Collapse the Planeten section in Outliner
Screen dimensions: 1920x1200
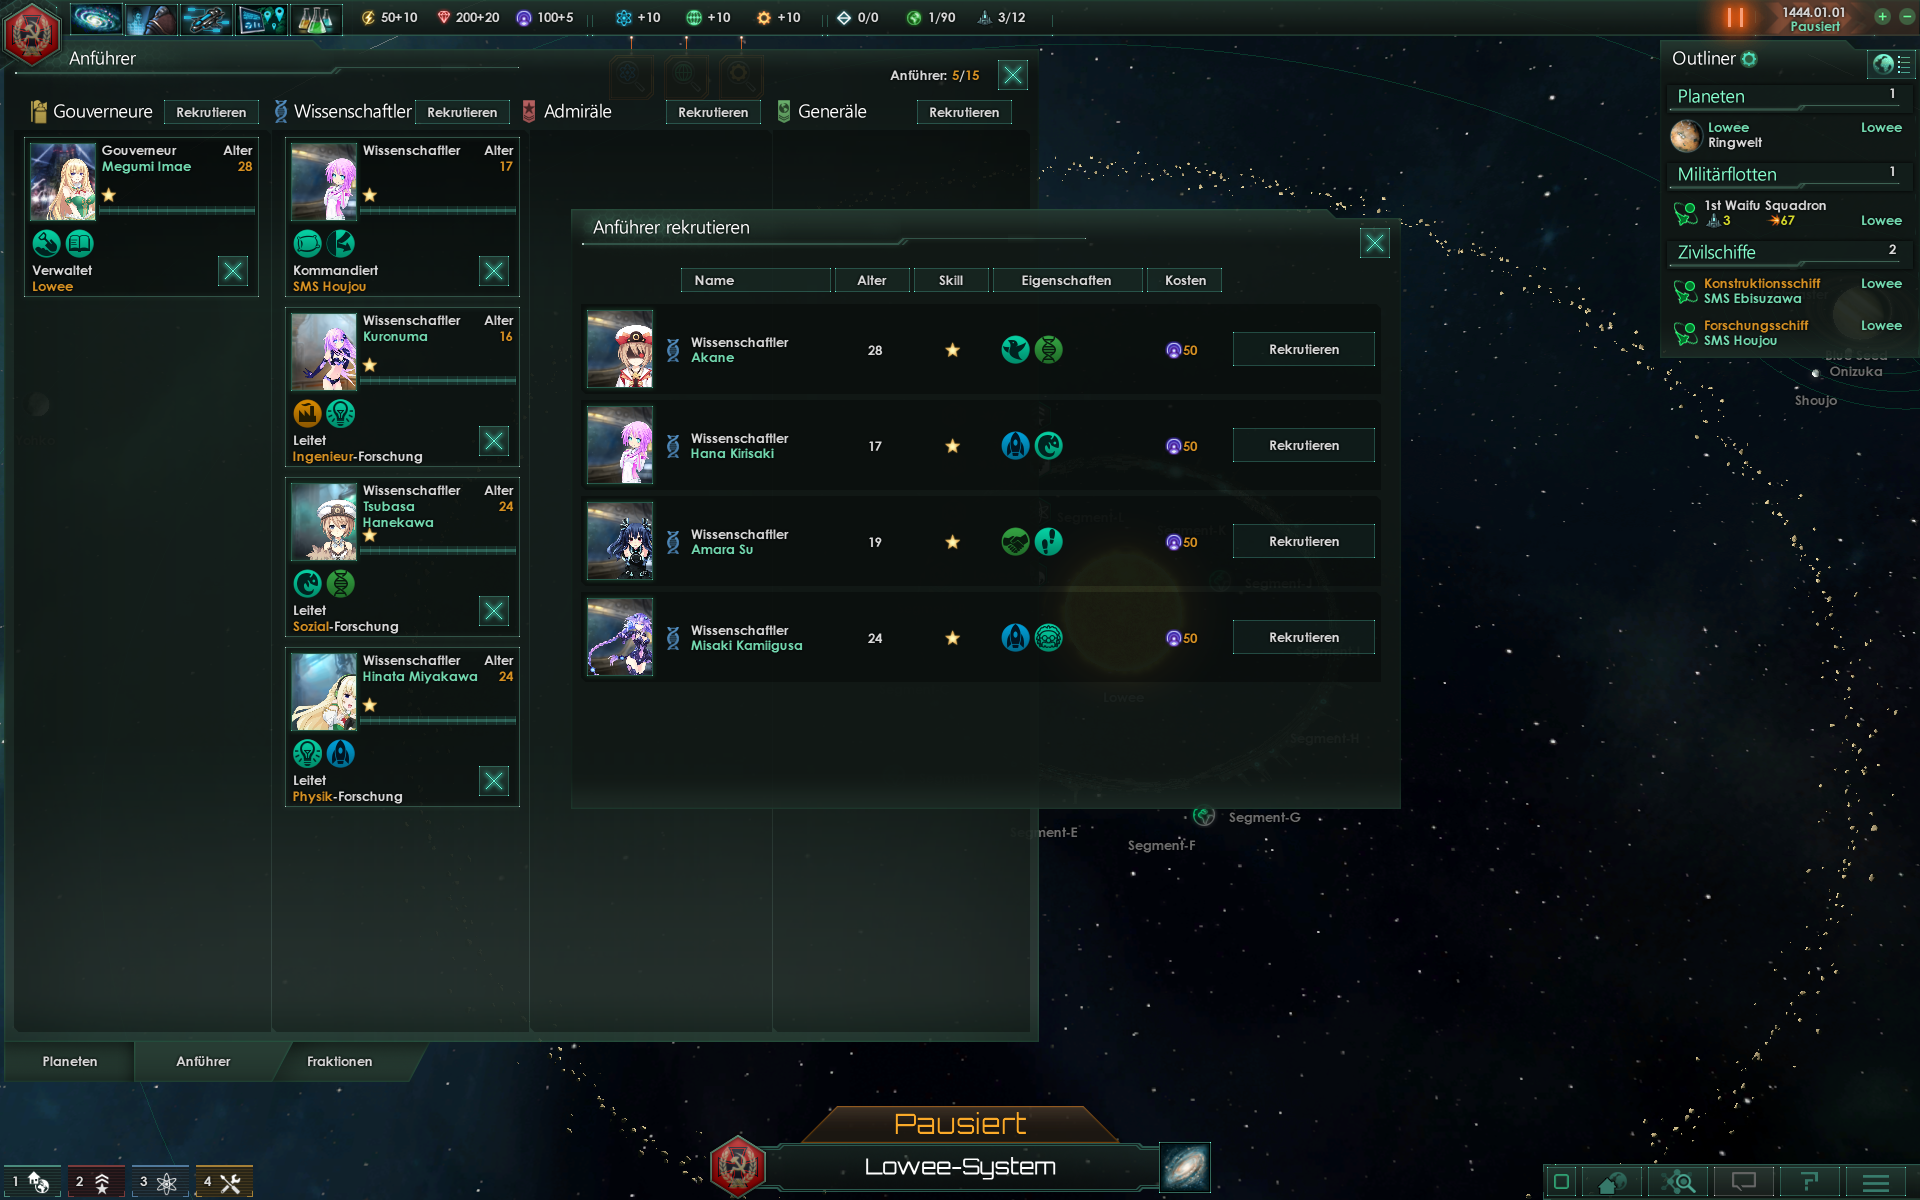tap(1788, 96)
